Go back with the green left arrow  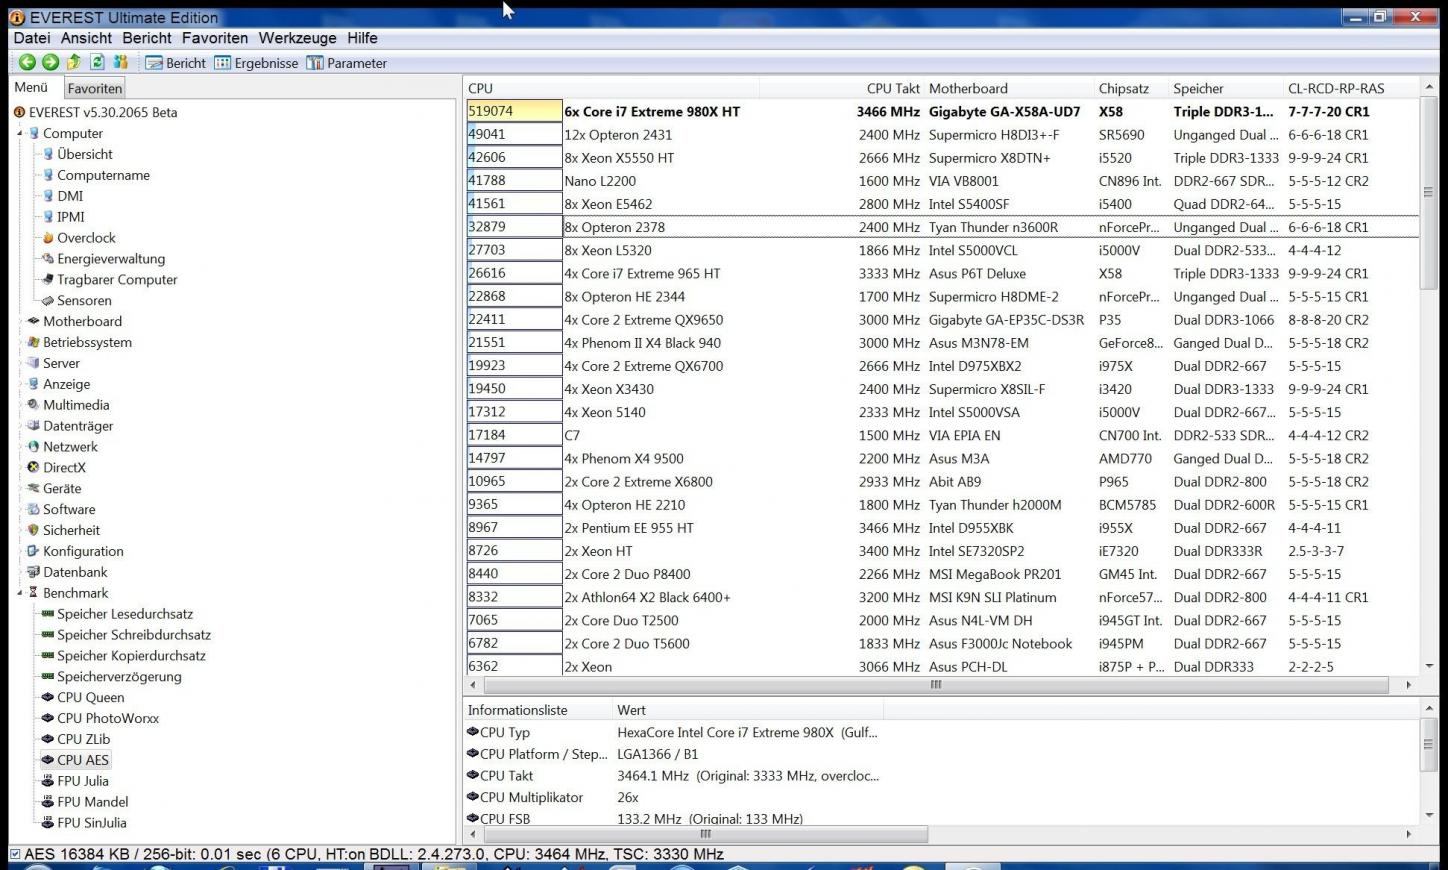pyautogui.click(x=27, y=62)
